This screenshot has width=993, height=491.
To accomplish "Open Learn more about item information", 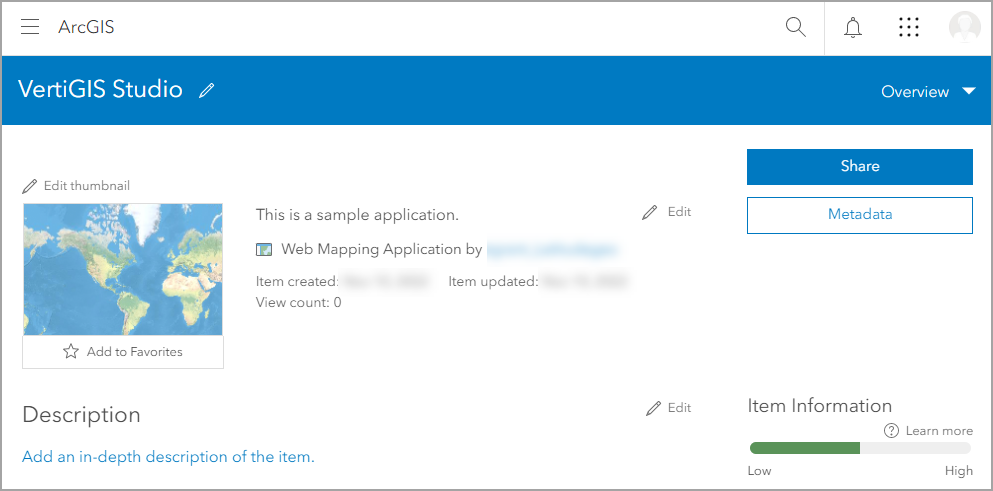I will click(x=928, y=431).
